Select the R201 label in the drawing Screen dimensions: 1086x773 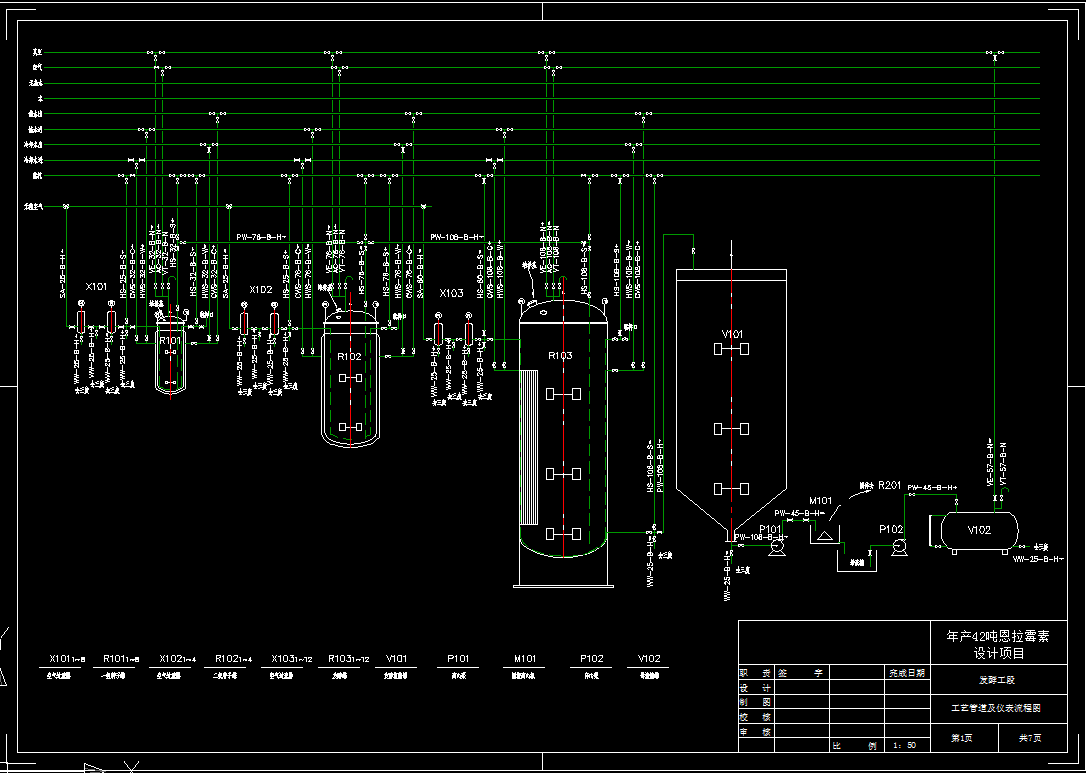click(889, 485)
